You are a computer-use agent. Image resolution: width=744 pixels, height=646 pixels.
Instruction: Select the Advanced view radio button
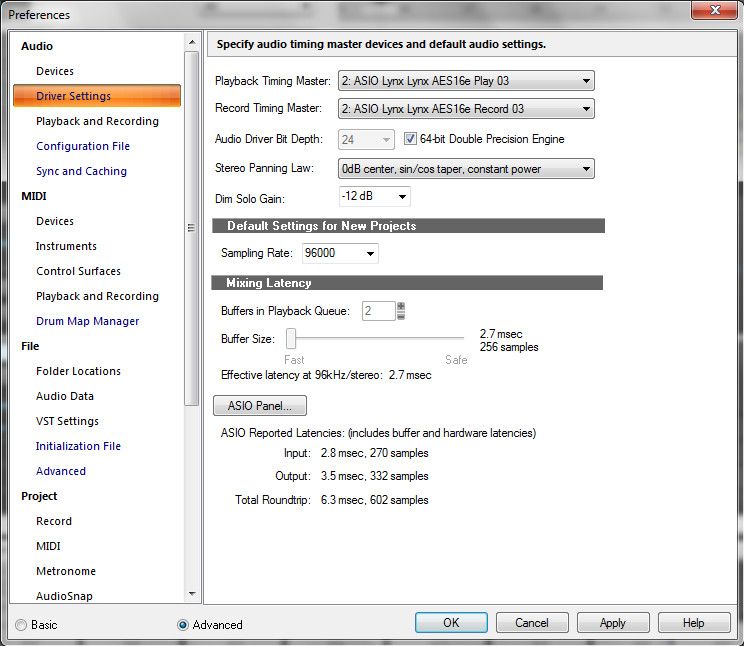click(x=182, y=625)
